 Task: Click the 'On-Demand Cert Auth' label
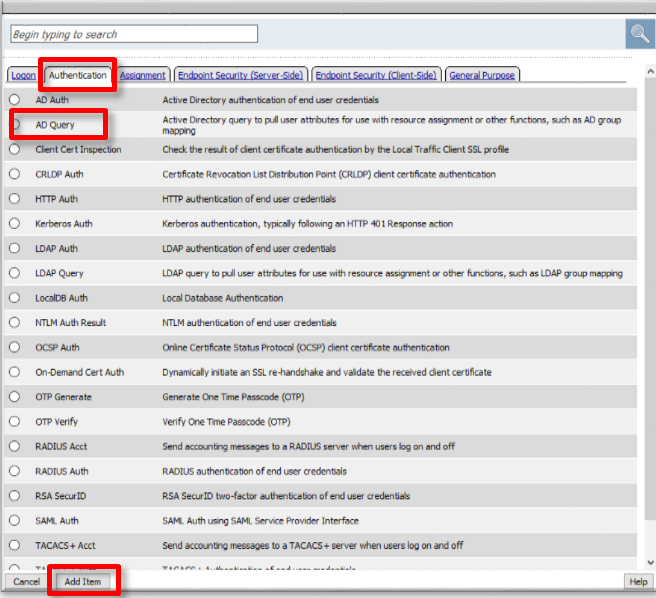(x=79, y=372)
